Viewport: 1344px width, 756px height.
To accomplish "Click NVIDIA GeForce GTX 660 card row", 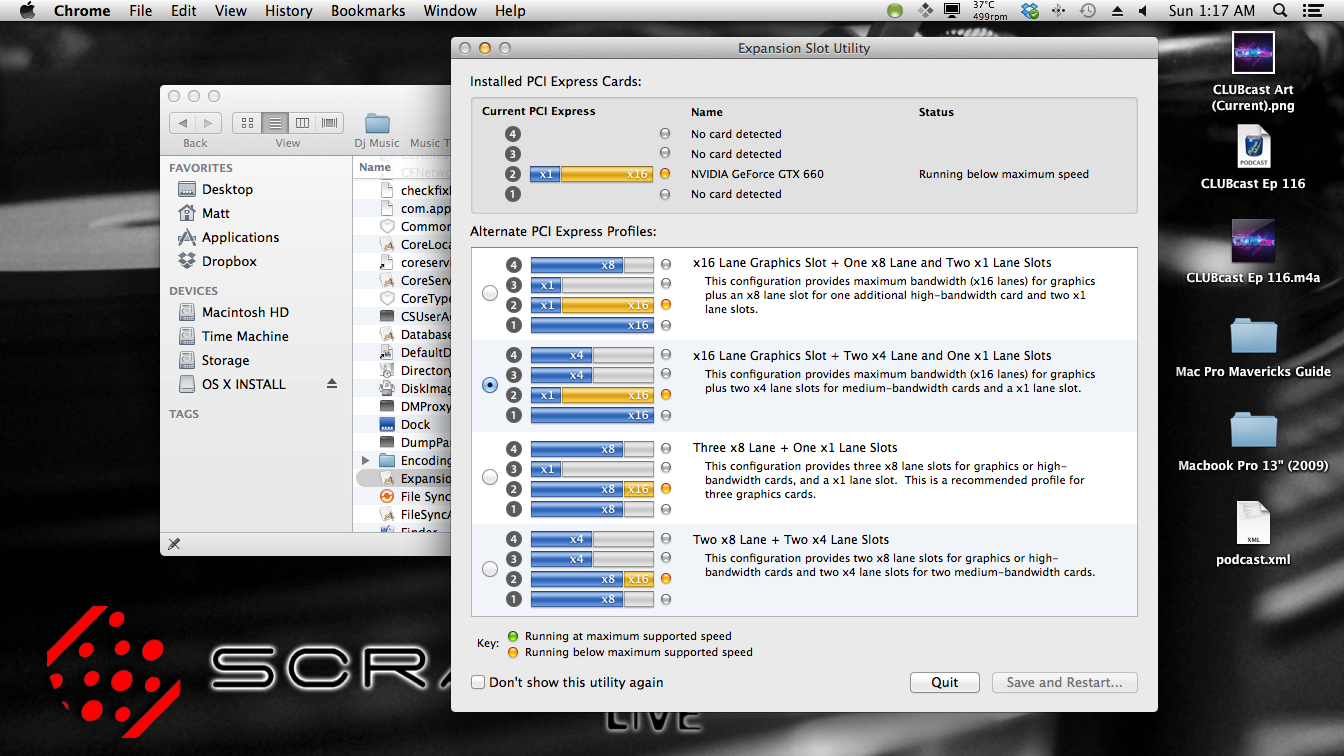I will tap(804, 174).
